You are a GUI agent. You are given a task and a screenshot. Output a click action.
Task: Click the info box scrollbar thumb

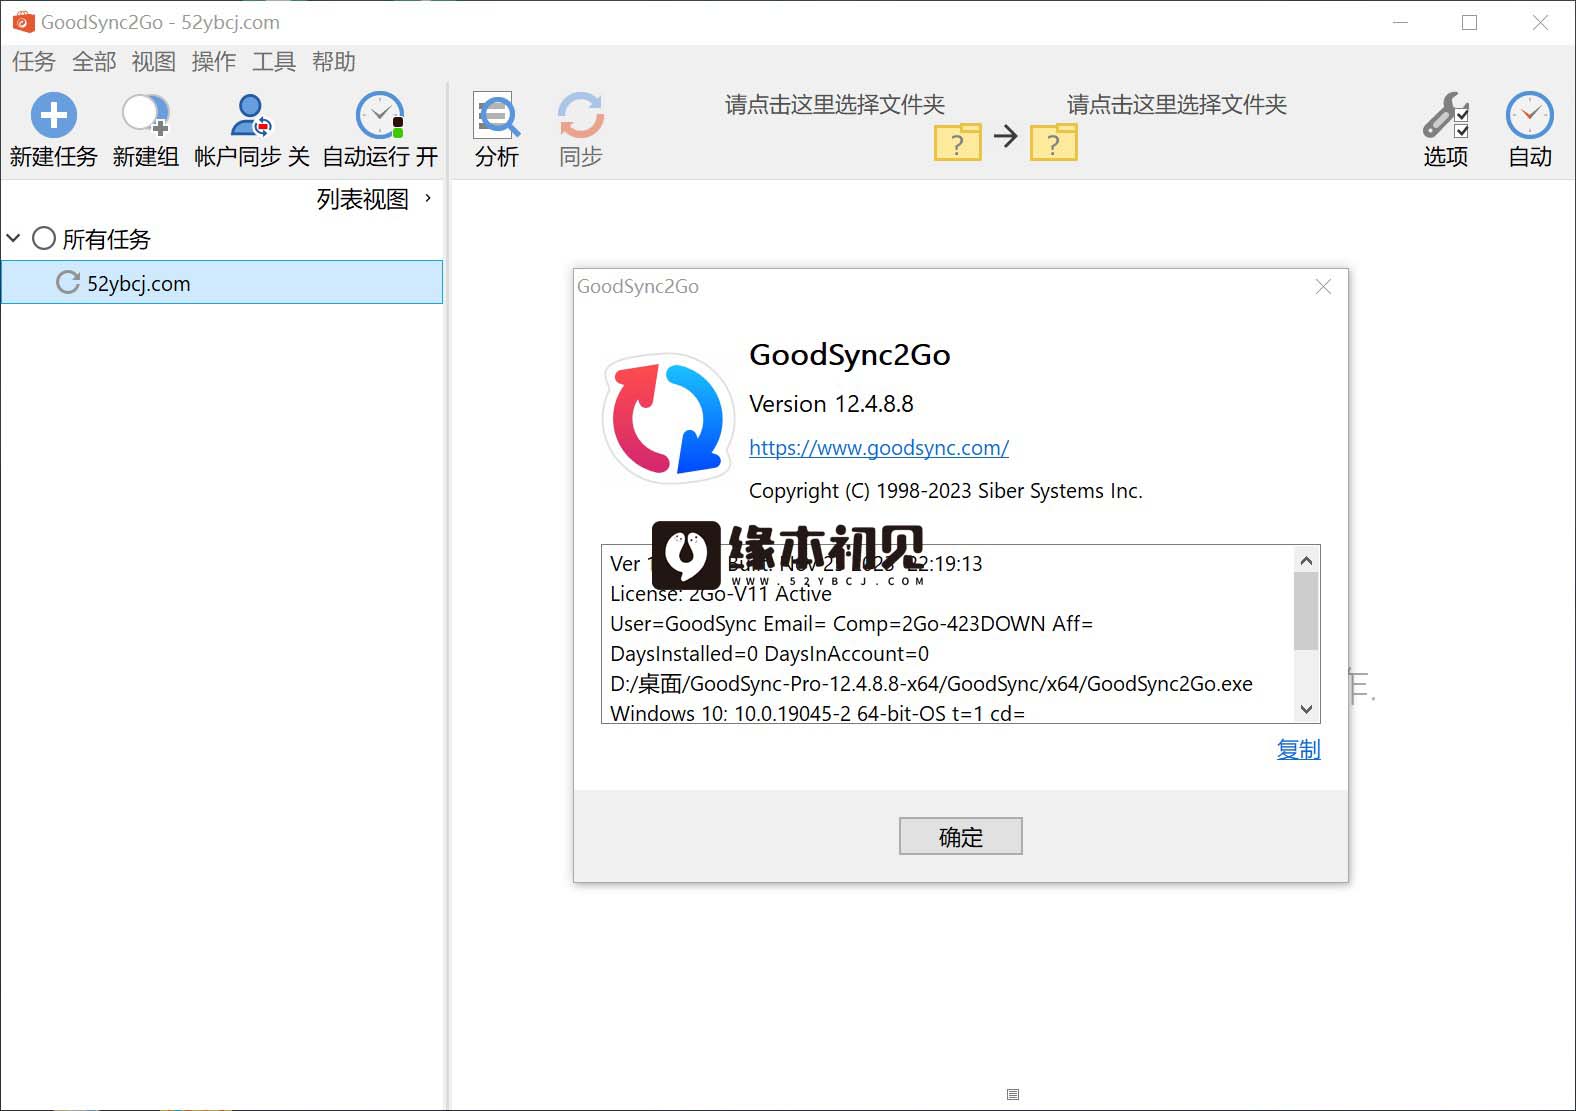pos(1306,611)
